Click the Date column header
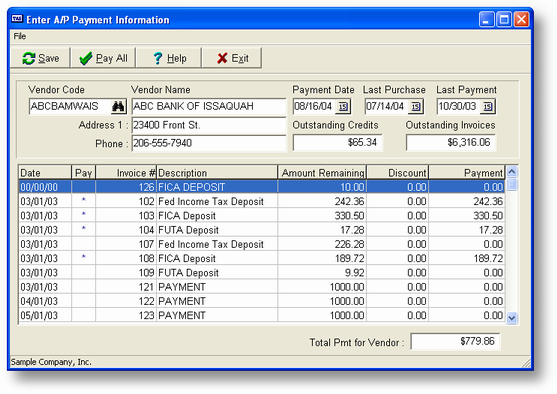This screenshot has height=394, width=557. 45,173
